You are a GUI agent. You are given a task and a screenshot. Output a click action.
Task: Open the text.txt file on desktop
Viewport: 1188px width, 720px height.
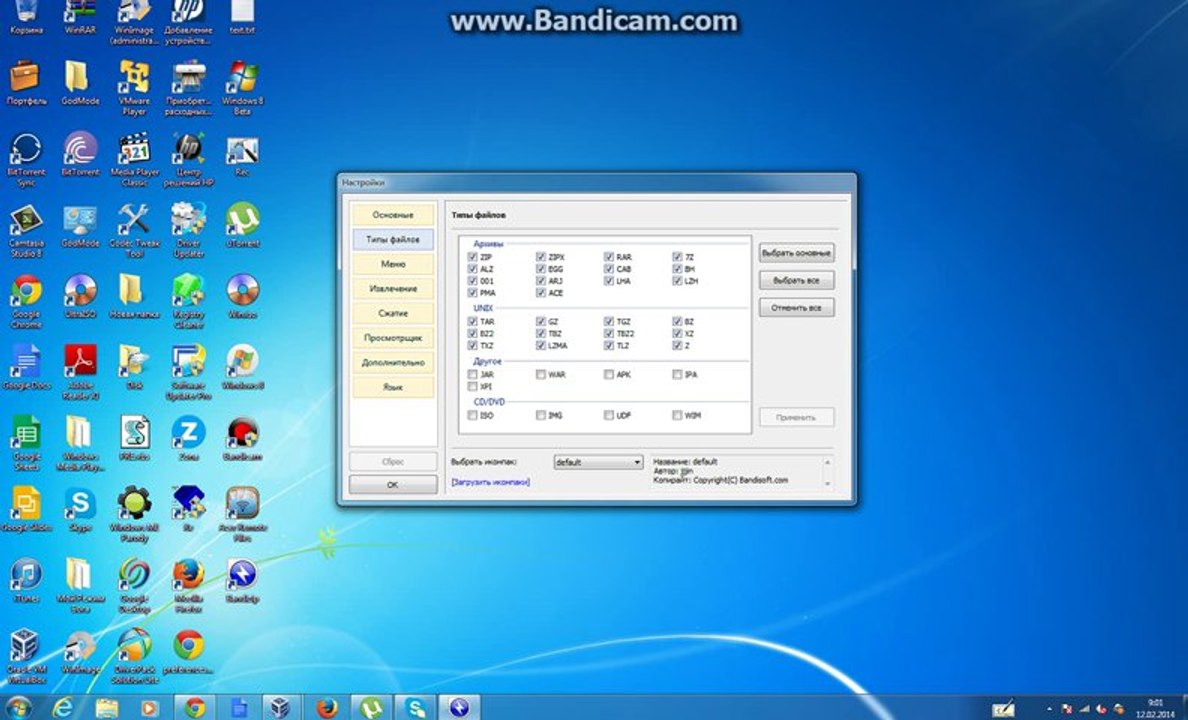242,18
